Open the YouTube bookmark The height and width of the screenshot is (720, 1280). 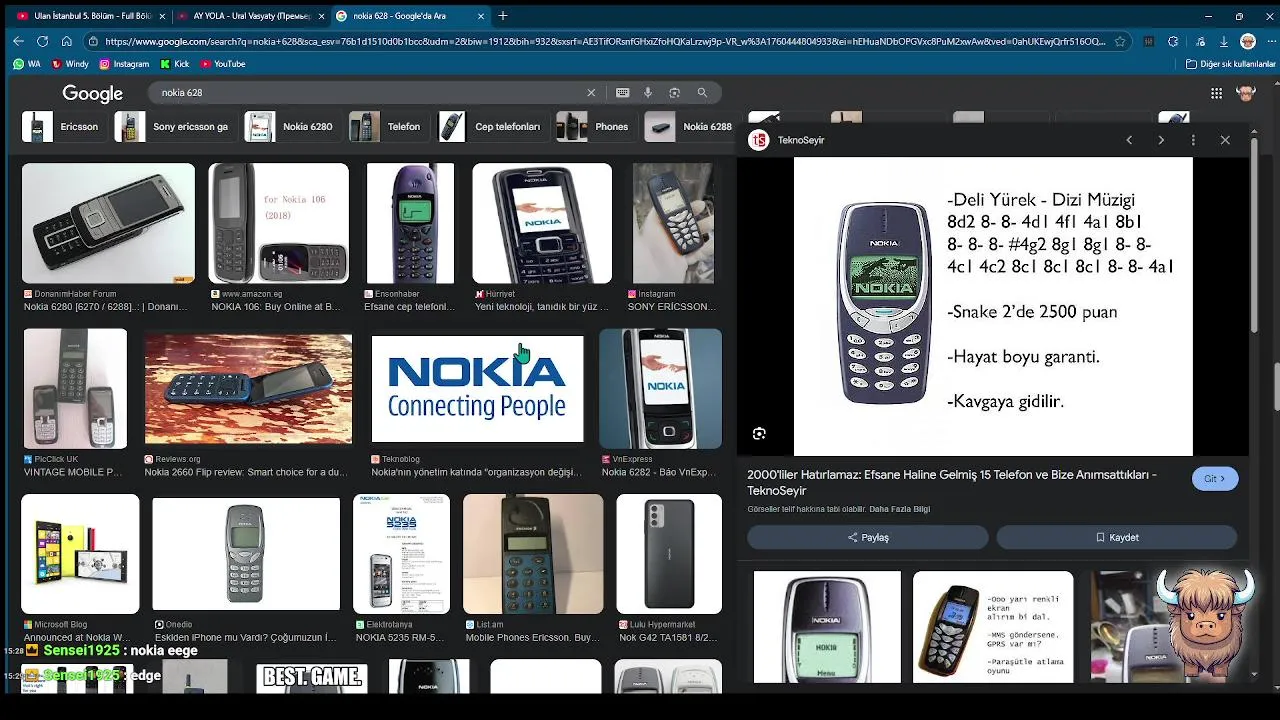click(223, 64)
